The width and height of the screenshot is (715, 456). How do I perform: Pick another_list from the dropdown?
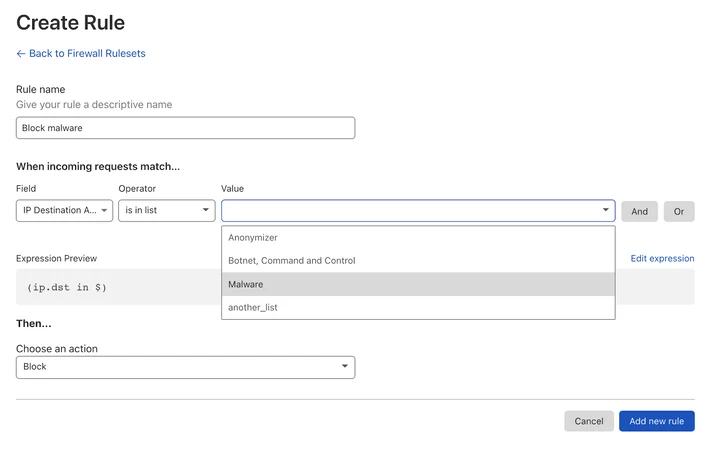click(418, 307)
